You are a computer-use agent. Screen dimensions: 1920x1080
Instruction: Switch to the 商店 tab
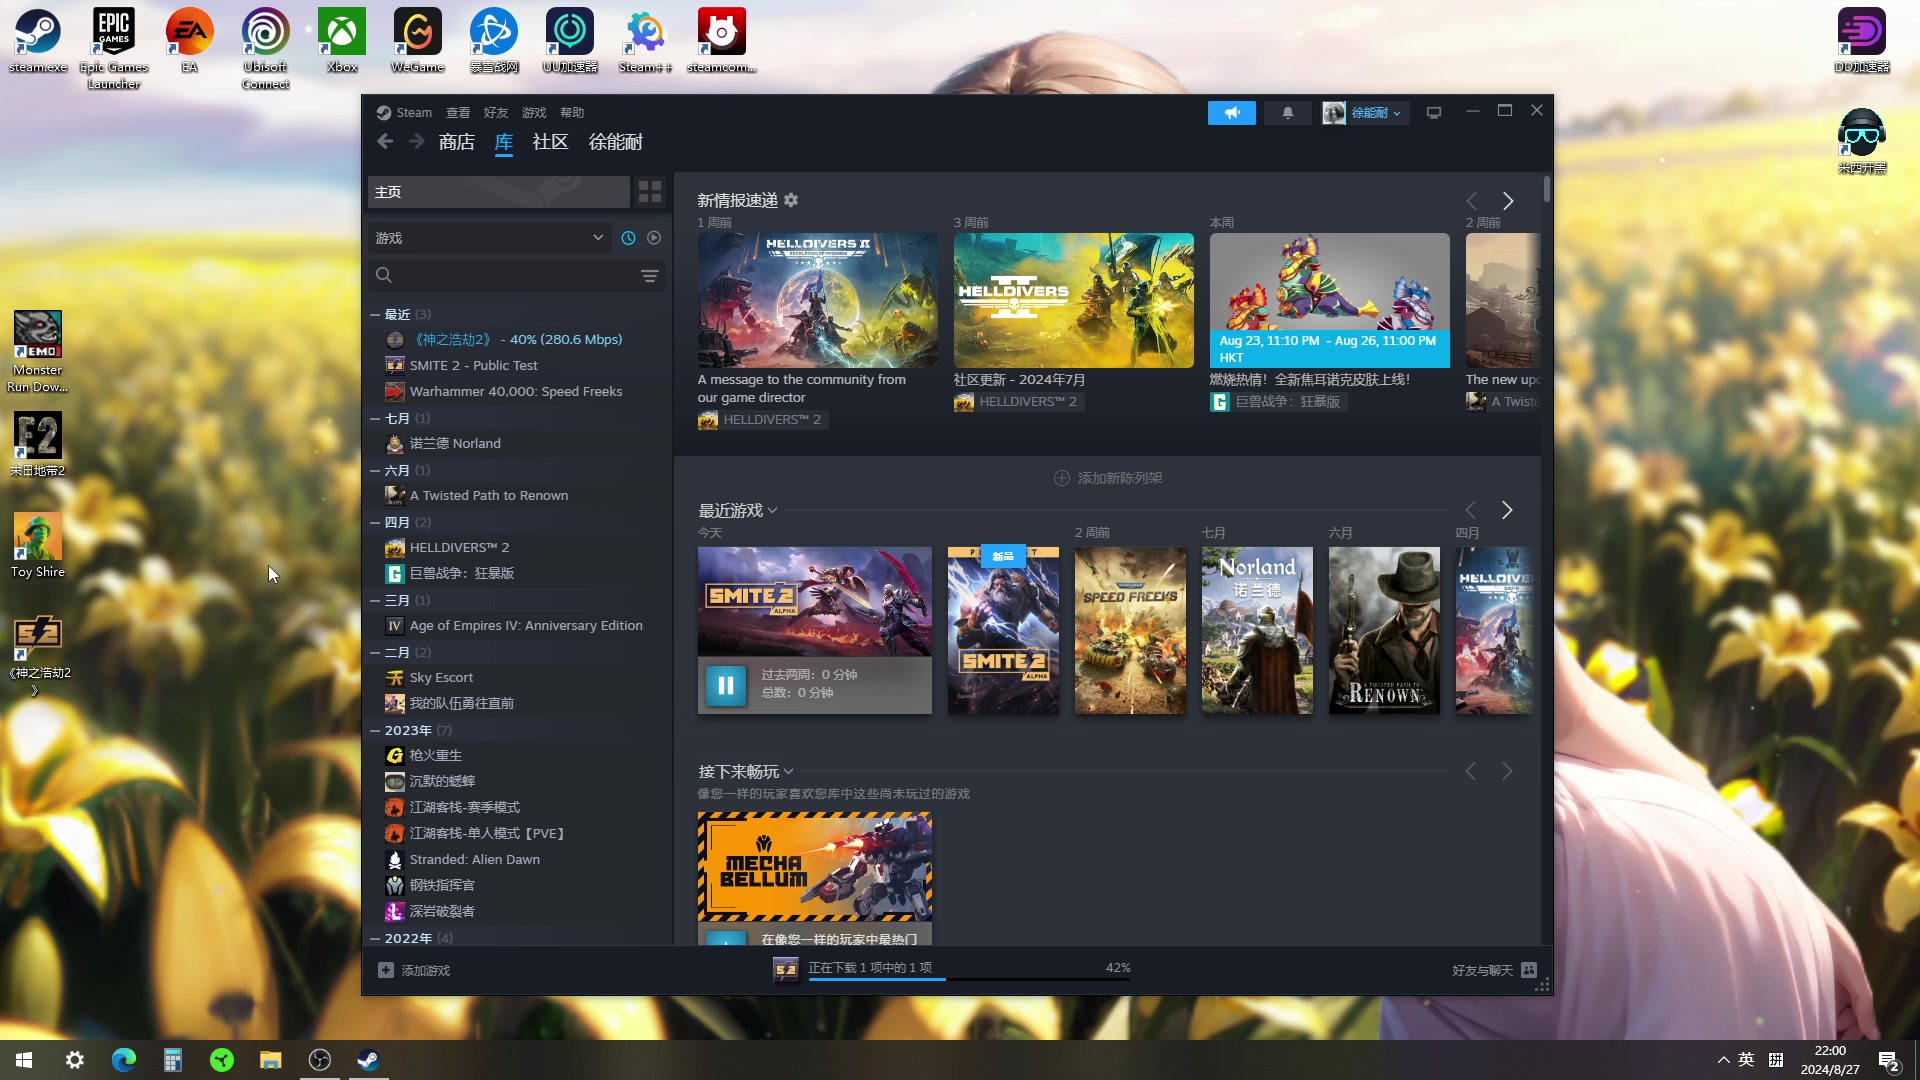coord(457,142)
